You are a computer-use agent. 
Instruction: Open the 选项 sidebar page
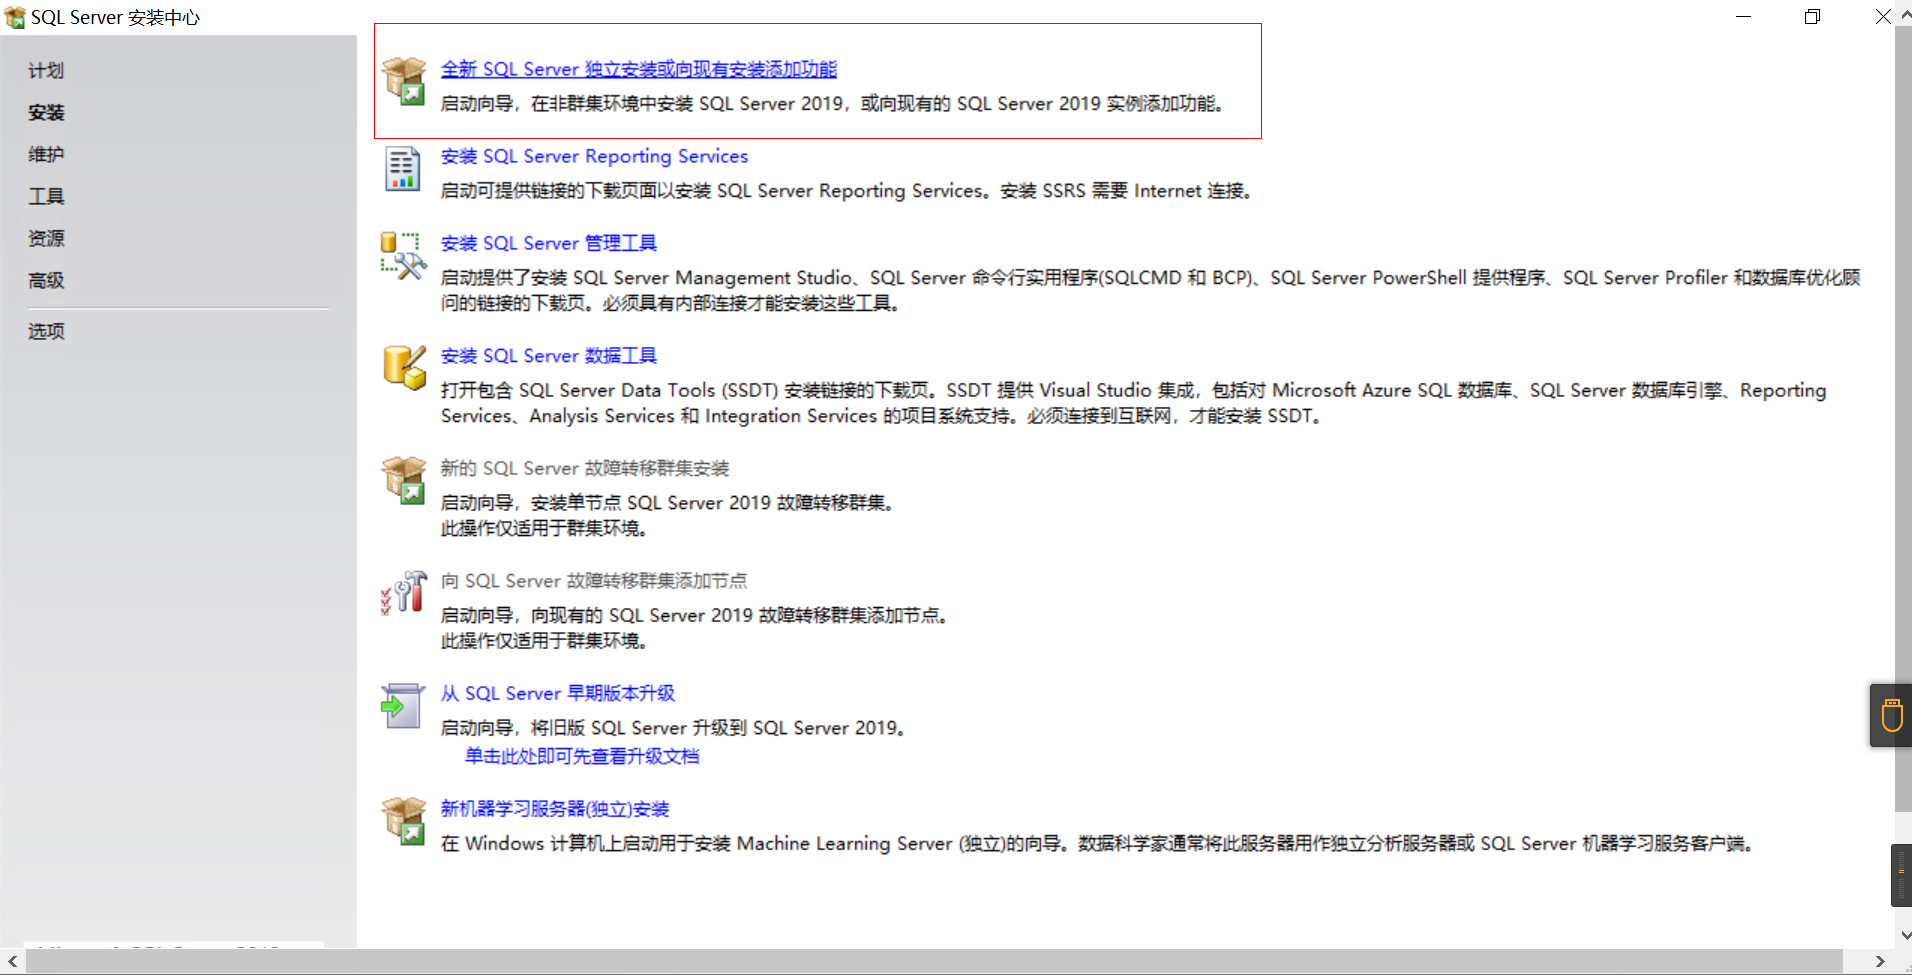[x=46, y=331]
